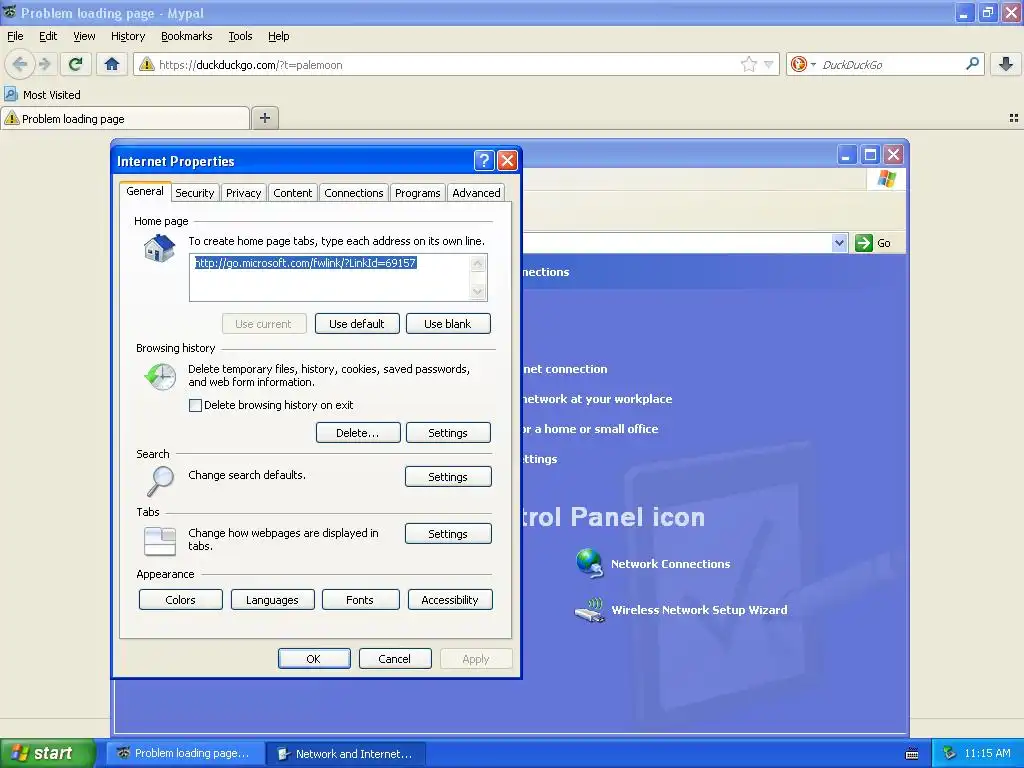Click the green Go arrow in Control Panel
Viewport: 1024px width, 768px height.
[863, 243]
